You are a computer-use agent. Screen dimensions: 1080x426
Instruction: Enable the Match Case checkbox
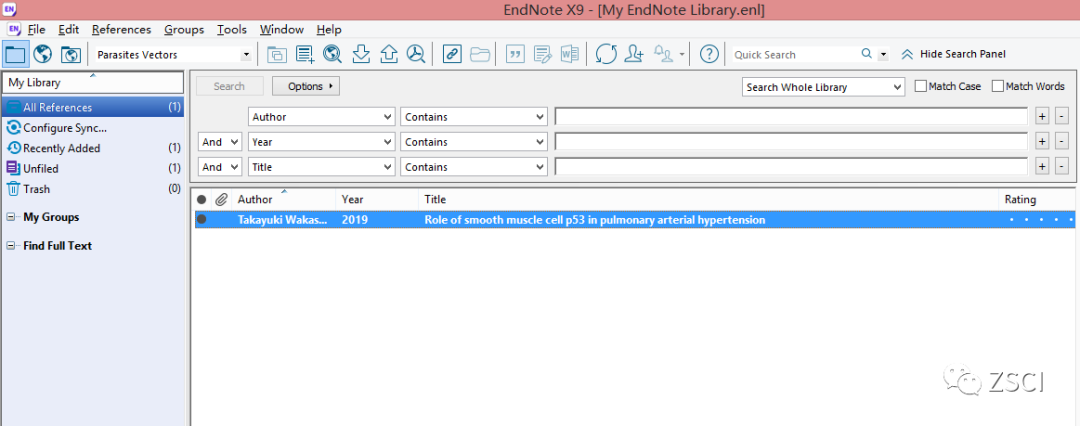pyautogui.click(x=920, y=86)
